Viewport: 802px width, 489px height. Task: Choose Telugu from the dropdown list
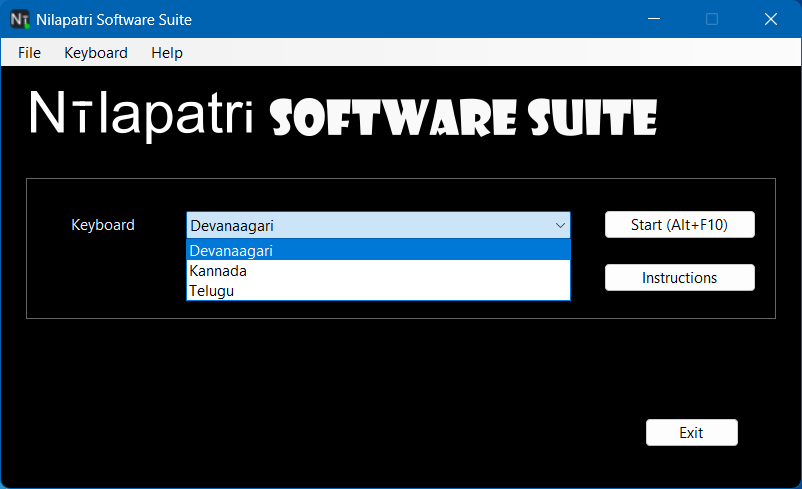tap(378, 291)
